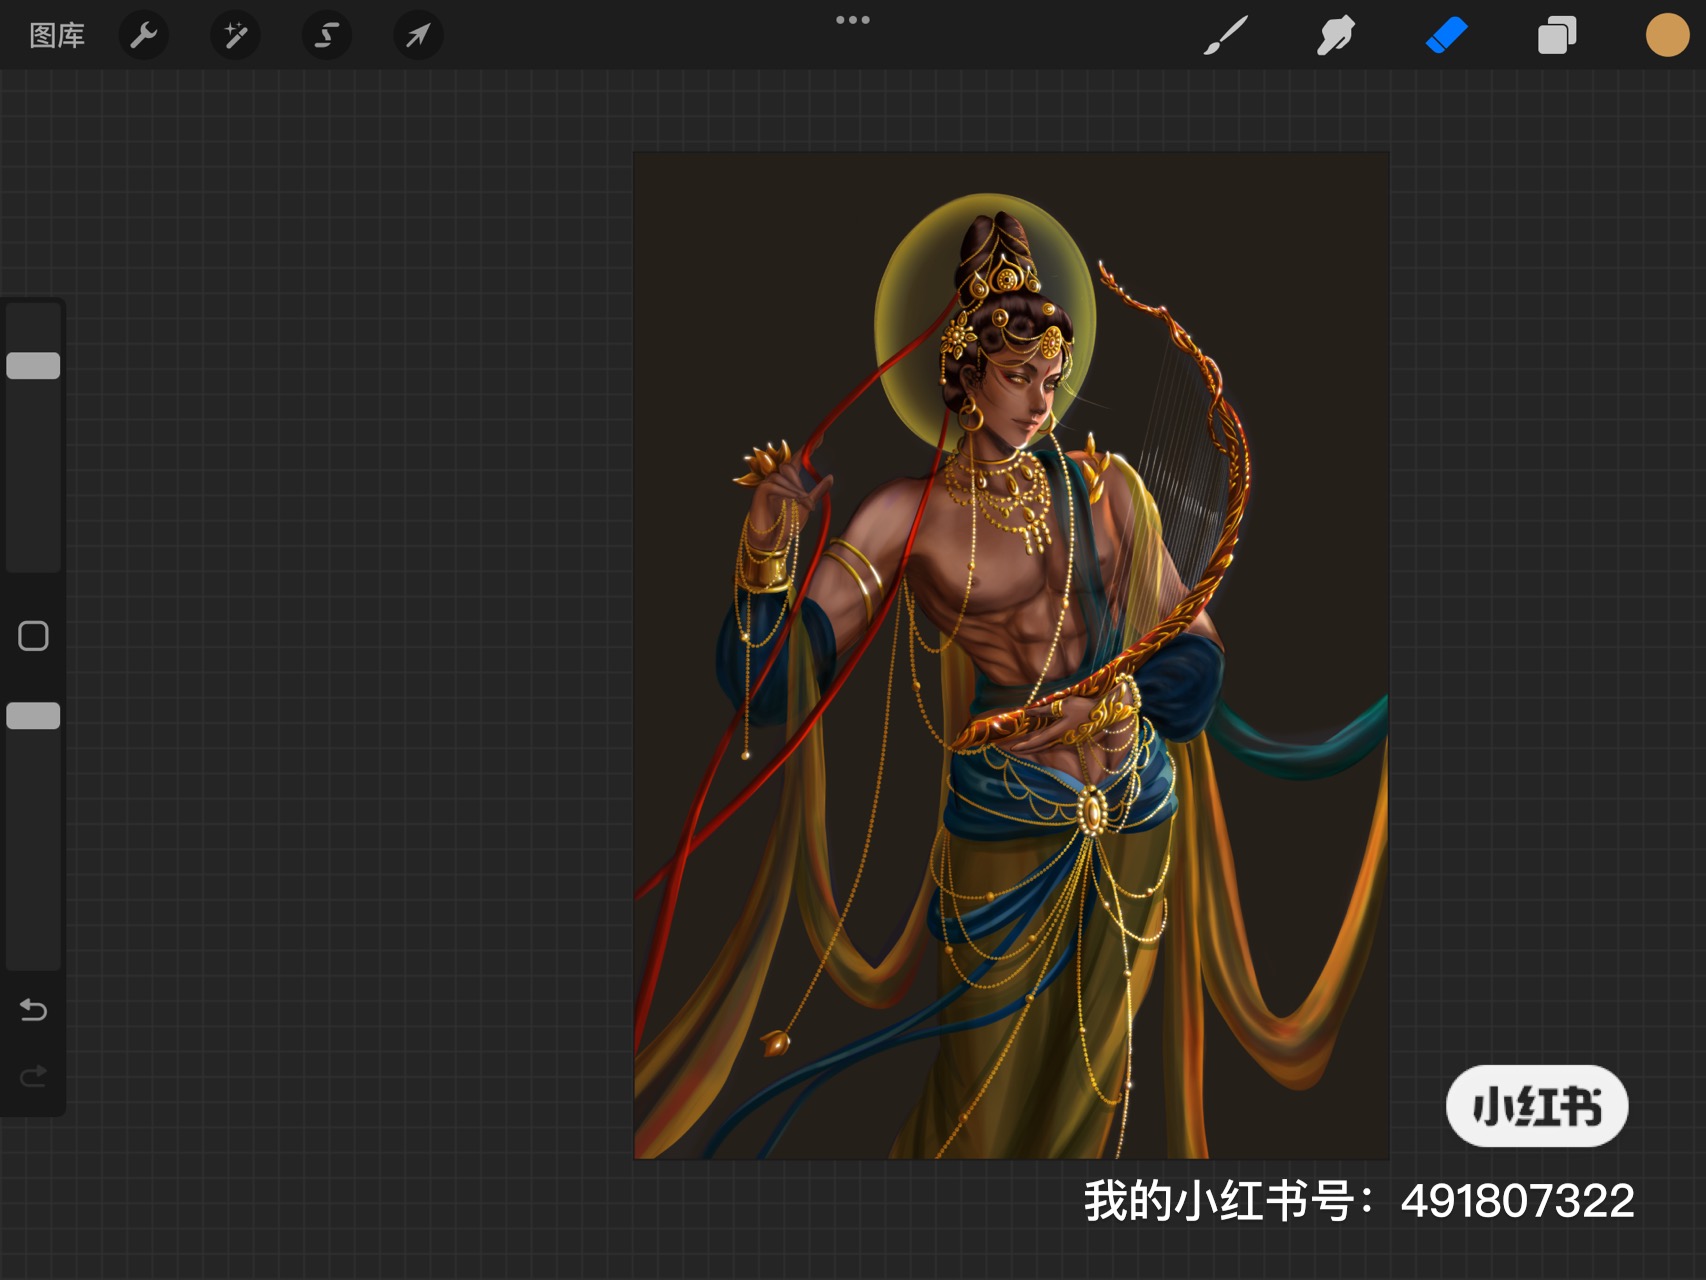The height and width of the screenshot is (1280, 1706).
Task: Tap the square Modify button on sidebar
Action: (33, 636)
